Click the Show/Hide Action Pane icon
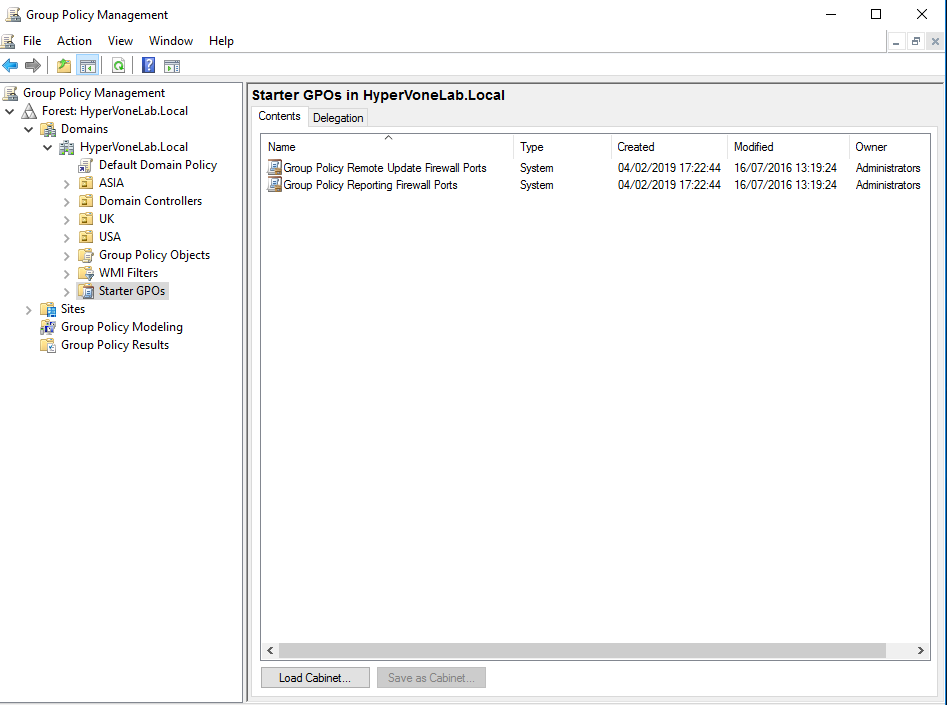This screenshot has width=947, height=705. coord(171,65)
